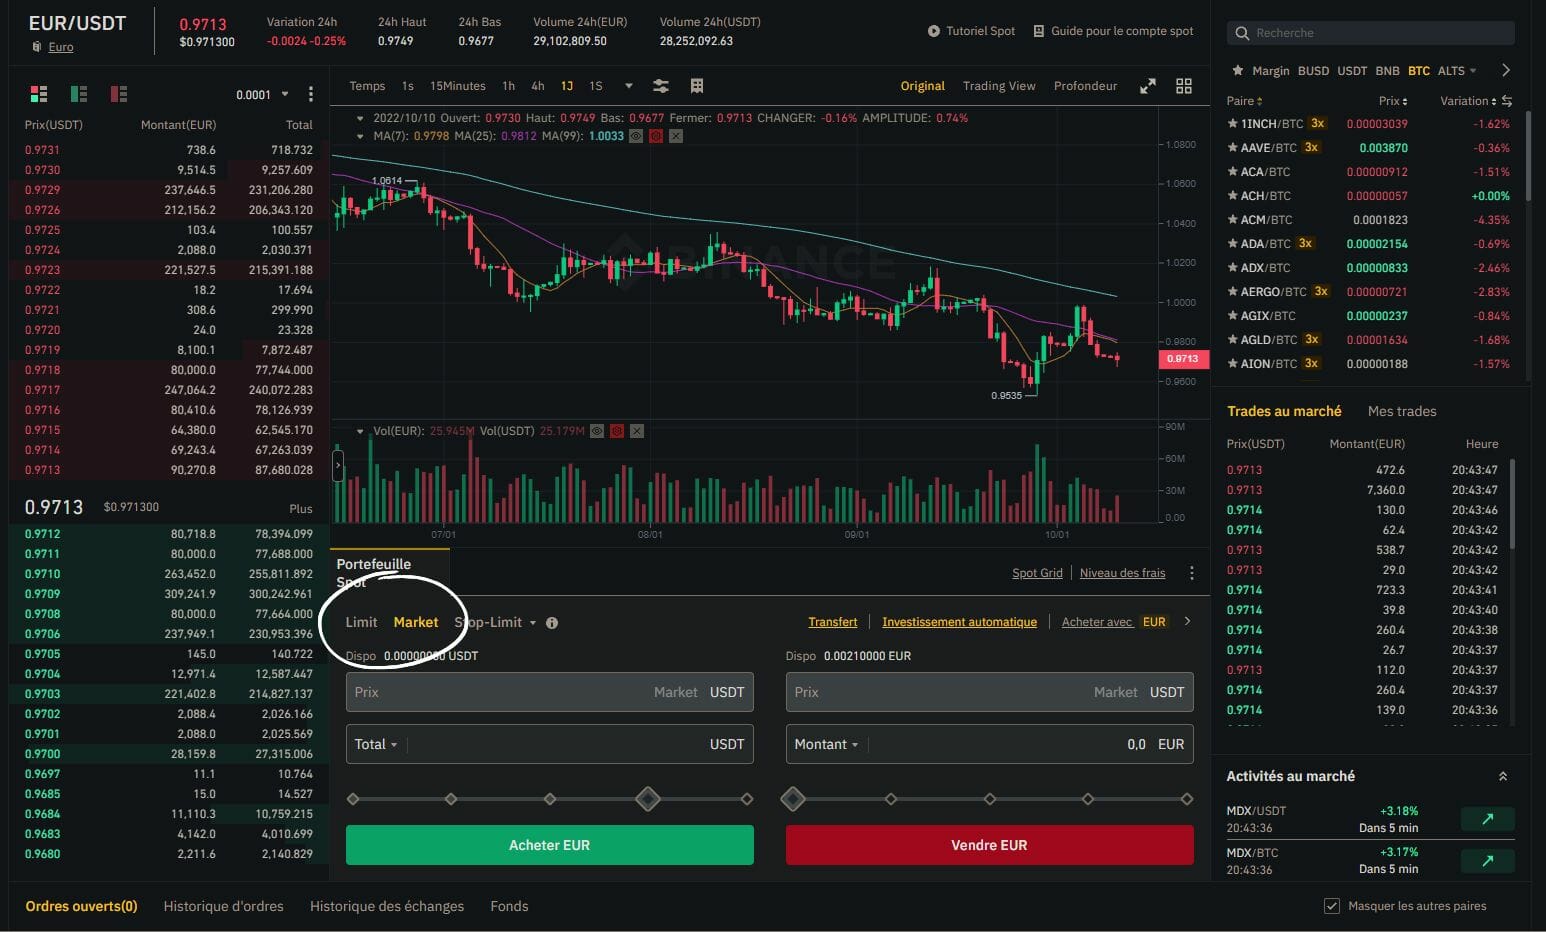Click arrow to see more market tabs

(1506, 71)
